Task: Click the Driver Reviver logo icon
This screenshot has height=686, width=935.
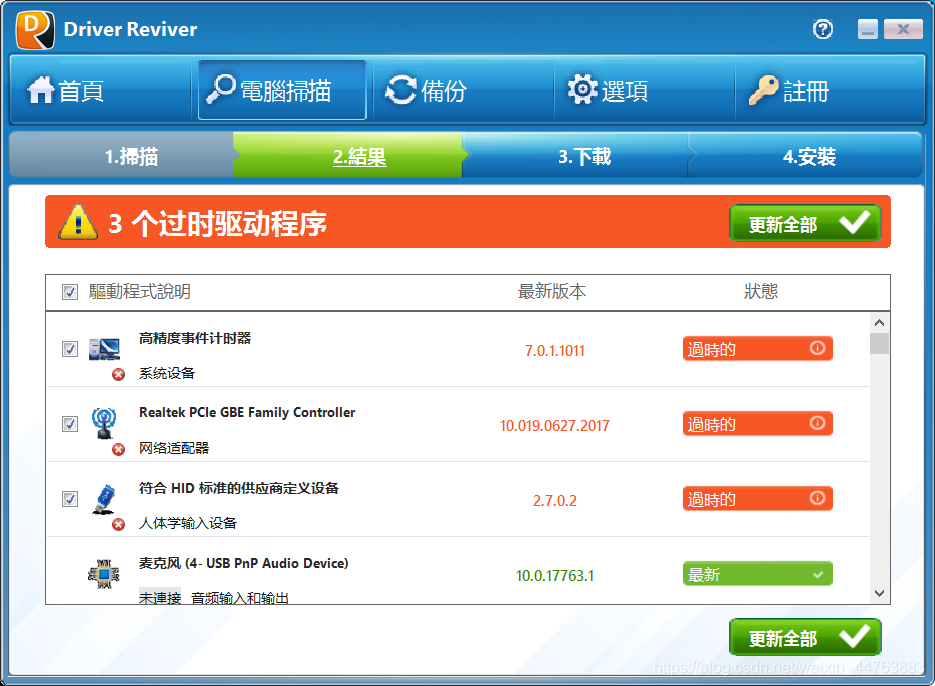Action: pyautogui.click(x=35, y=29)
